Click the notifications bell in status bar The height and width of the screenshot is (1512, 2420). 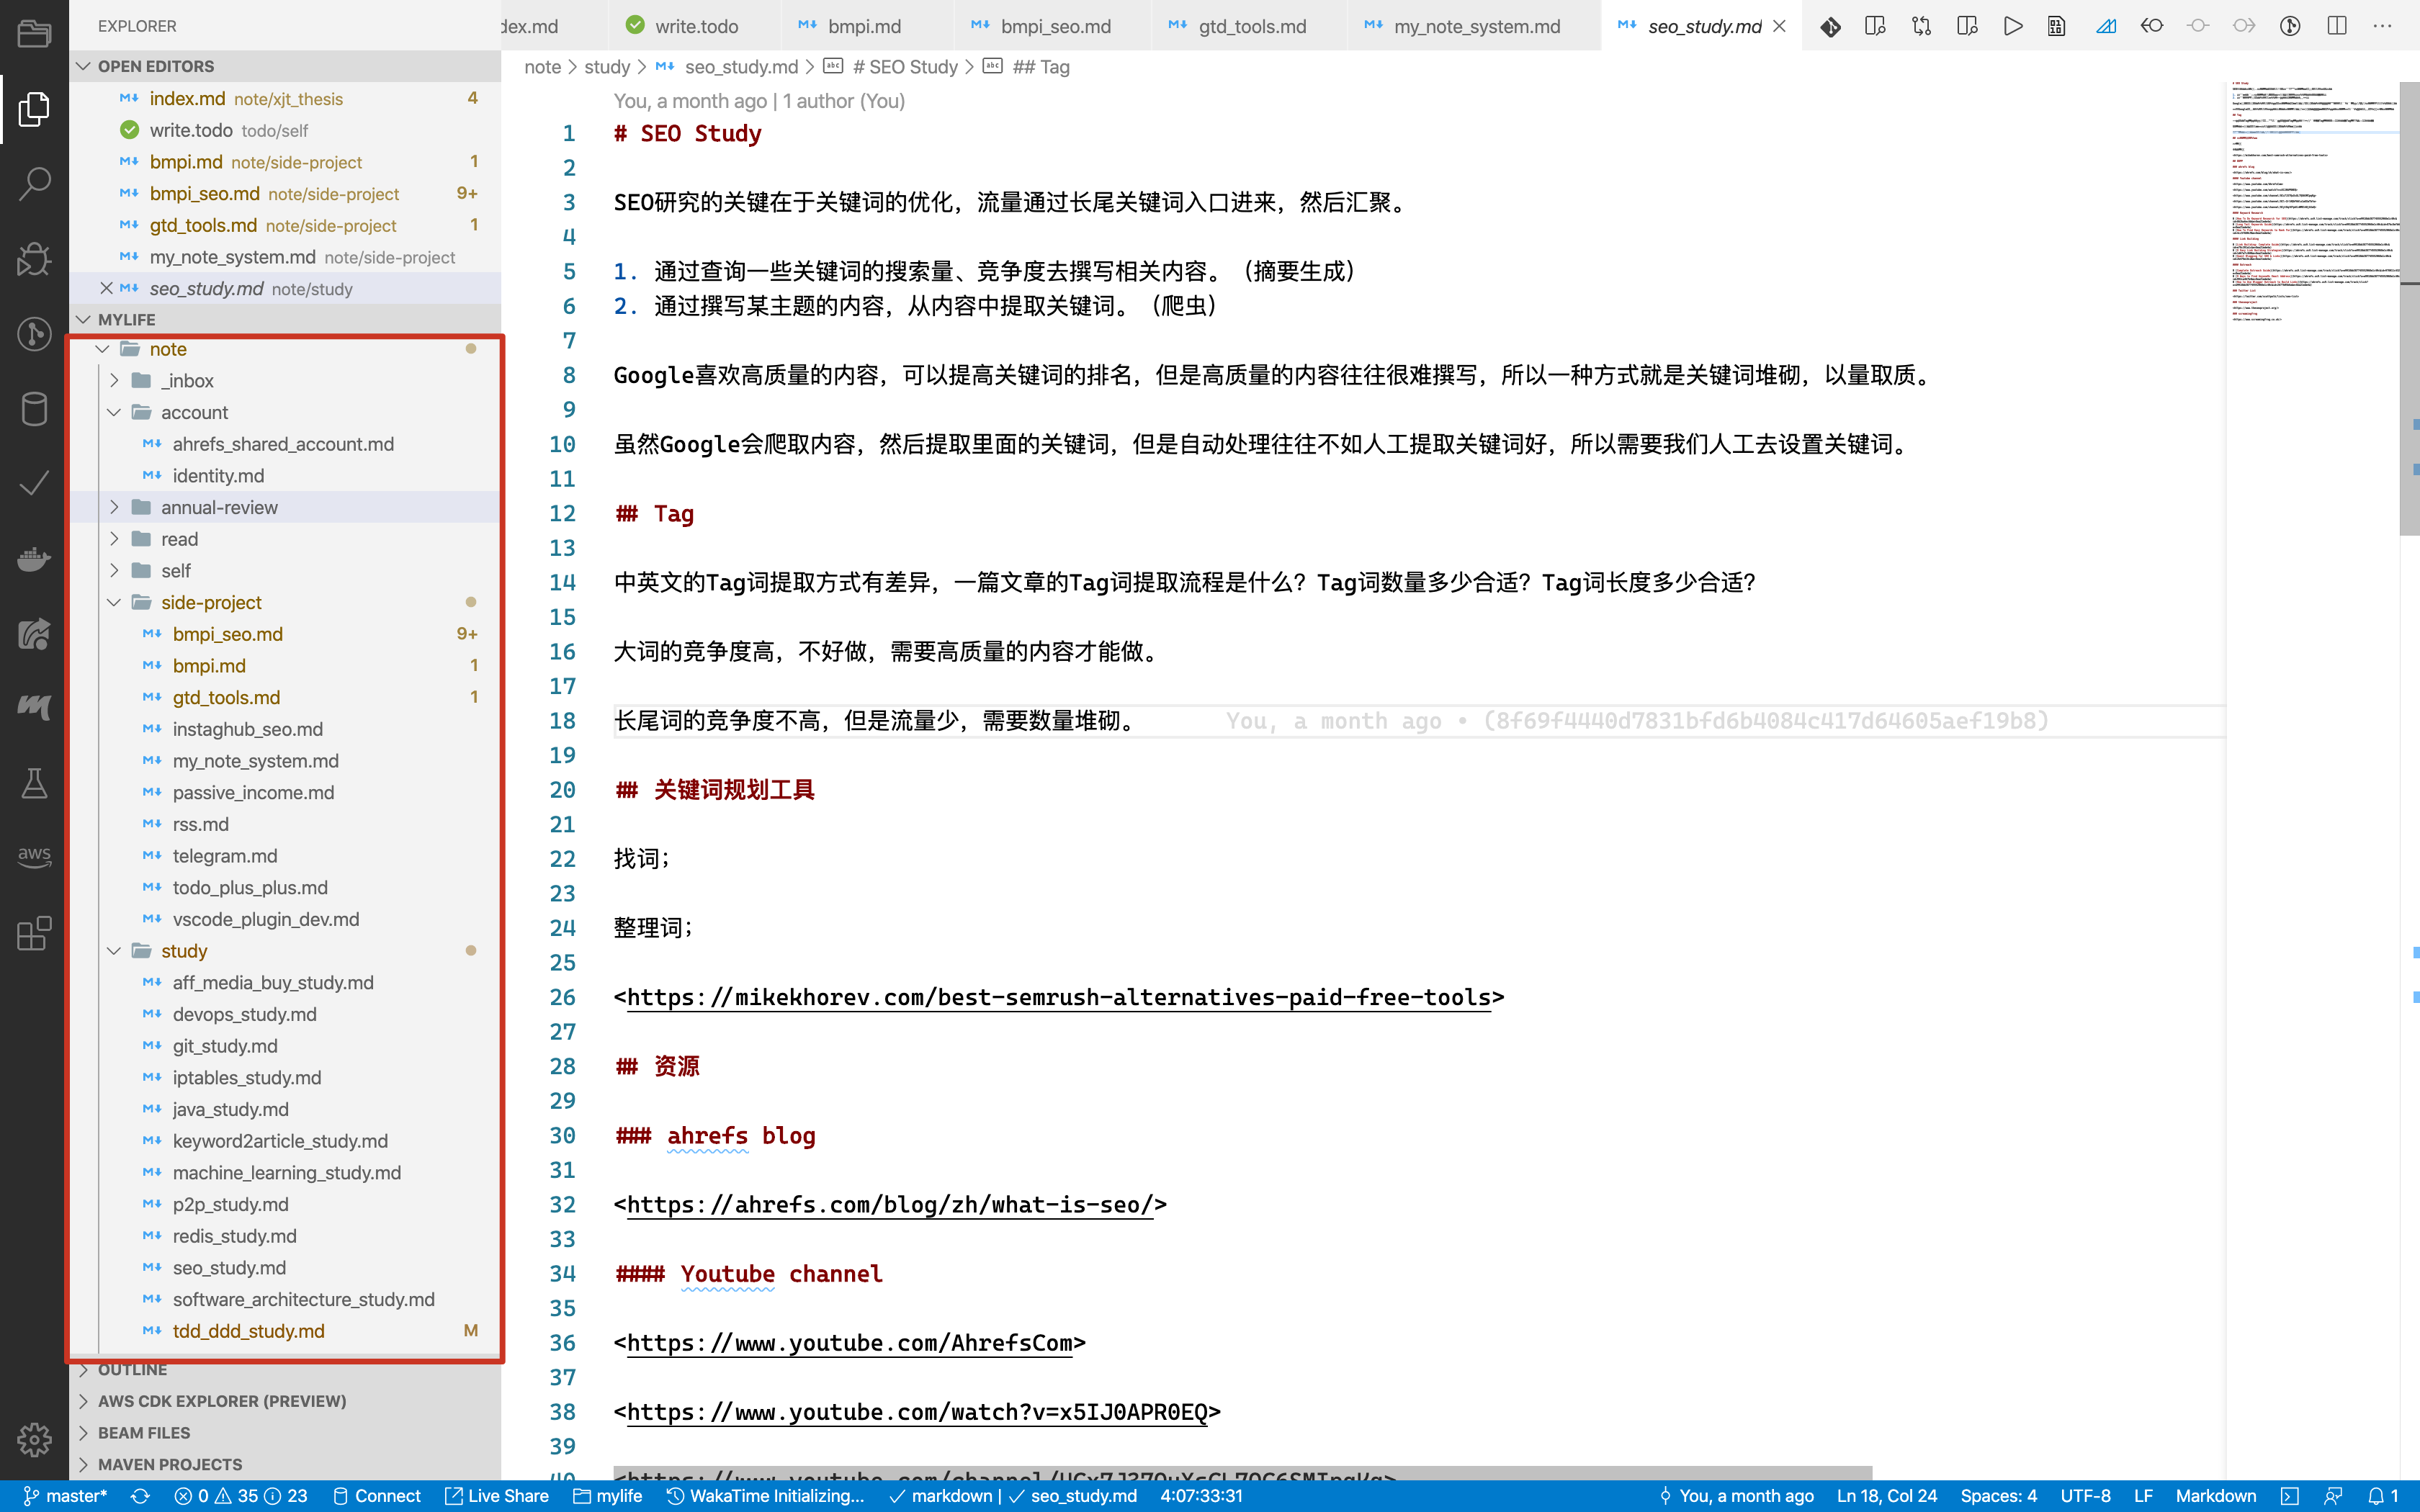[x=2377, y=1496]
